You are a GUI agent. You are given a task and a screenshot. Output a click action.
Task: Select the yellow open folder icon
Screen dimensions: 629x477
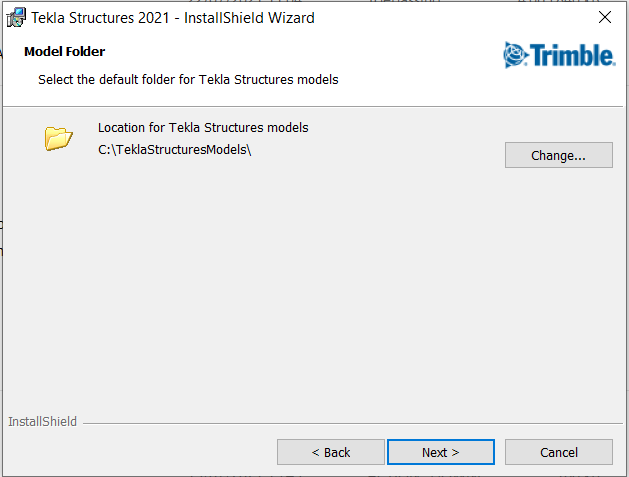(59, 138)
